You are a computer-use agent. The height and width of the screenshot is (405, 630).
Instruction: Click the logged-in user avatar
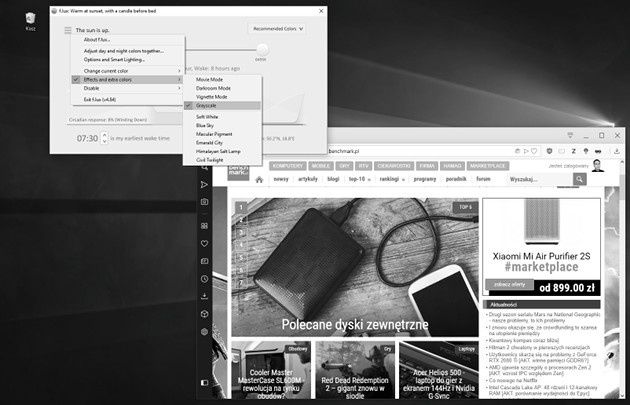pyautogui.click(x=597, y=166)
